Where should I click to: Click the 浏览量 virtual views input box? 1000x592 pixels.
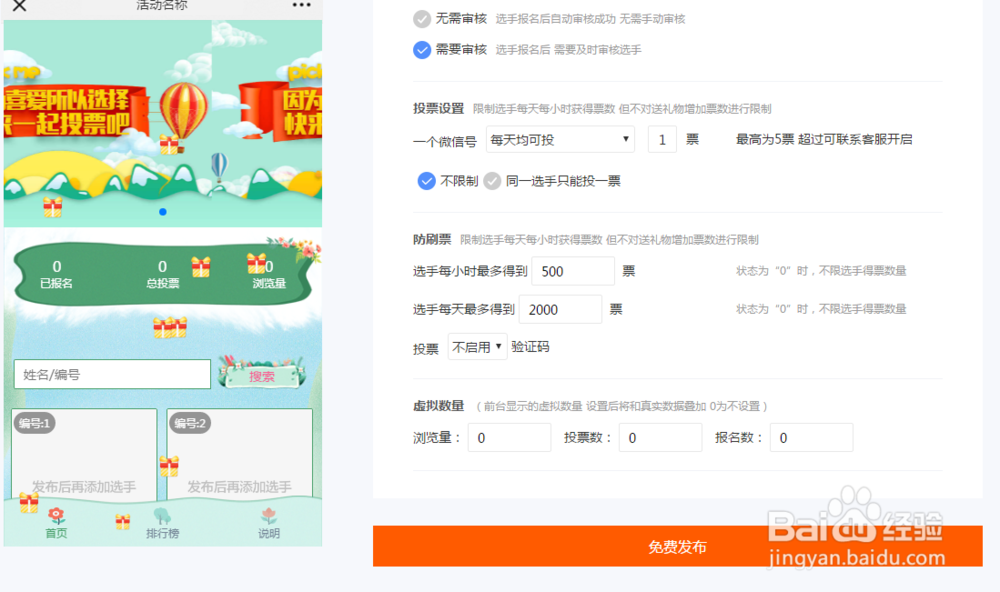click(509, 437)
